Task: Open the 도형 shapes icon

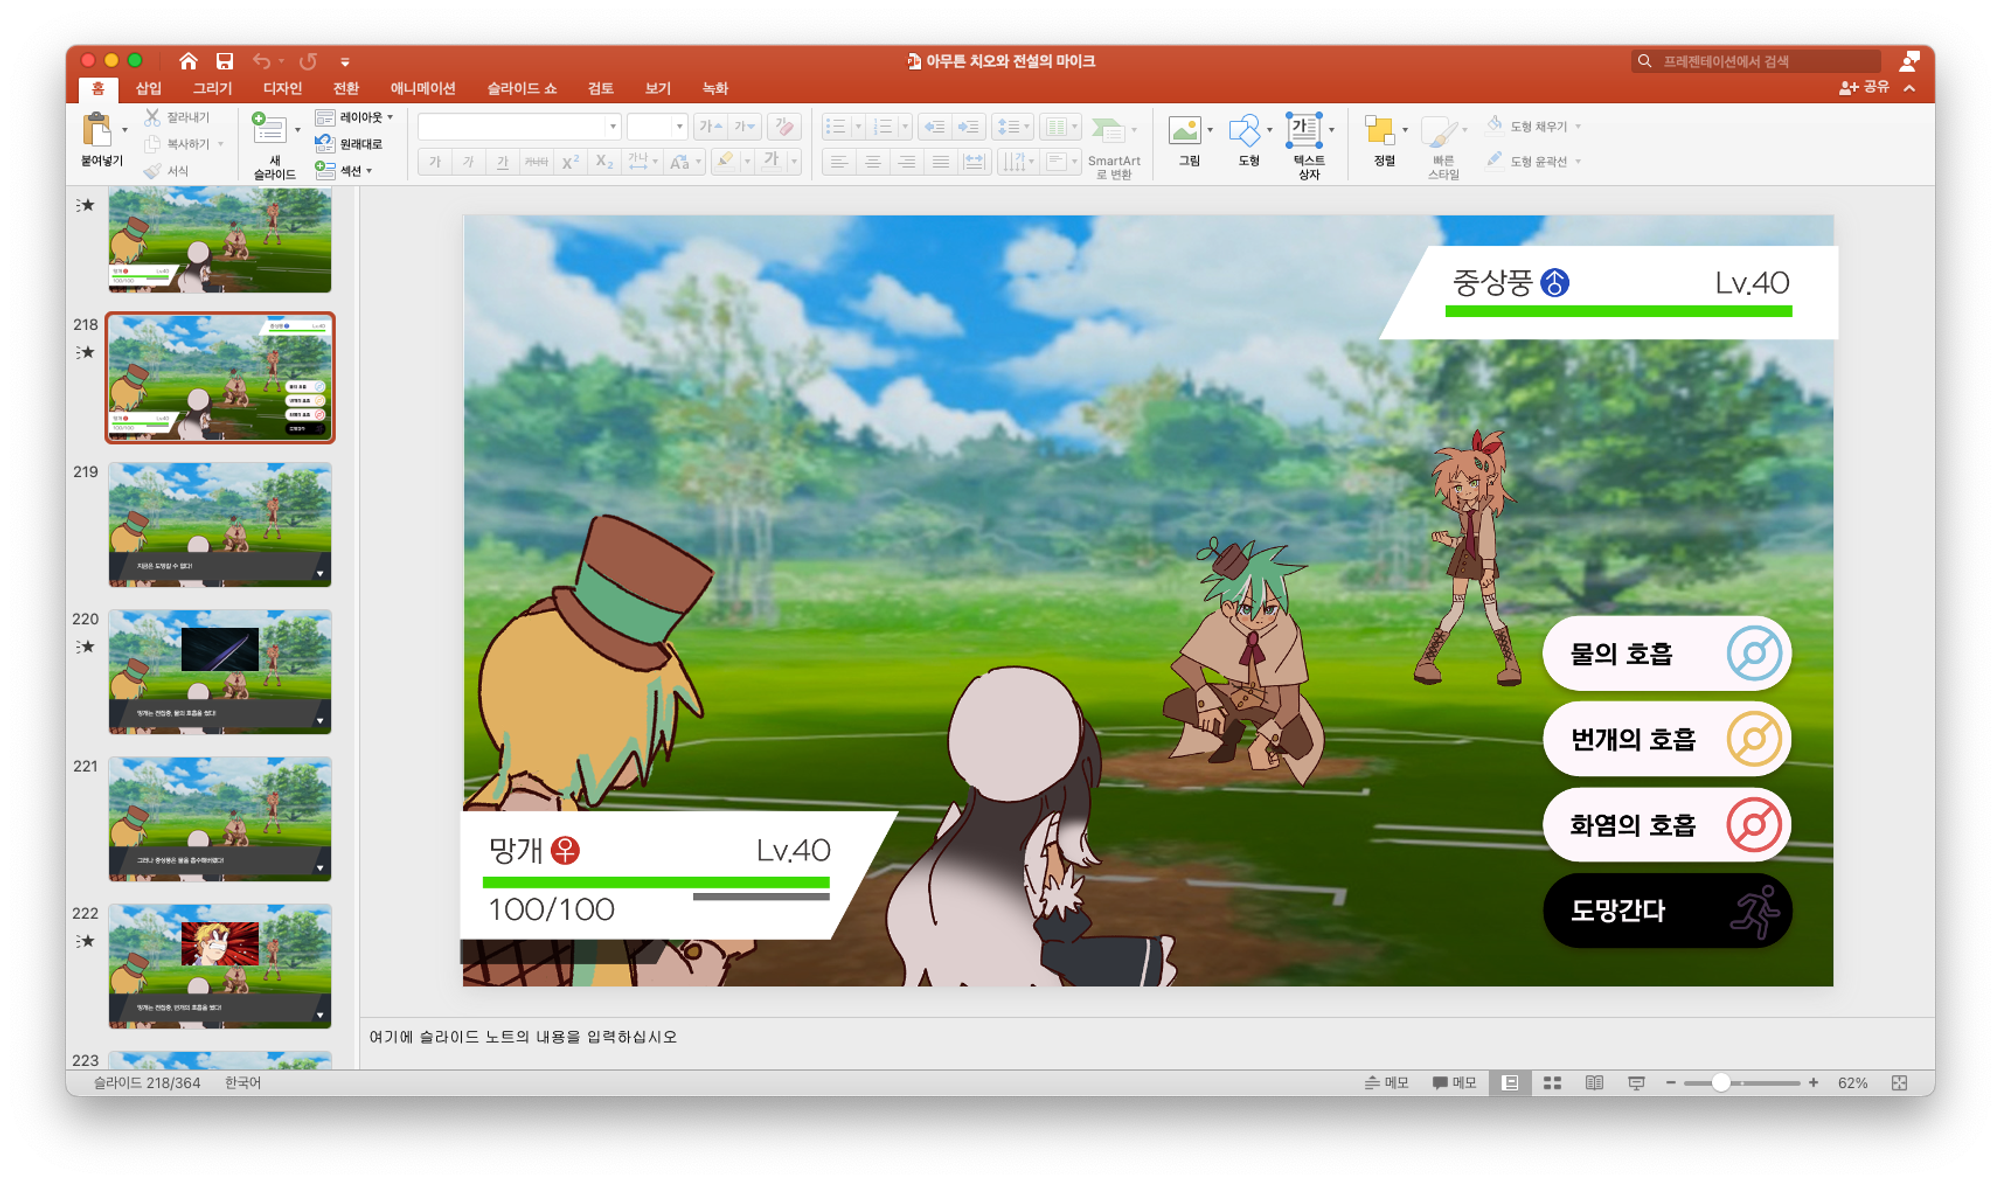Action: click(1244, 132)
